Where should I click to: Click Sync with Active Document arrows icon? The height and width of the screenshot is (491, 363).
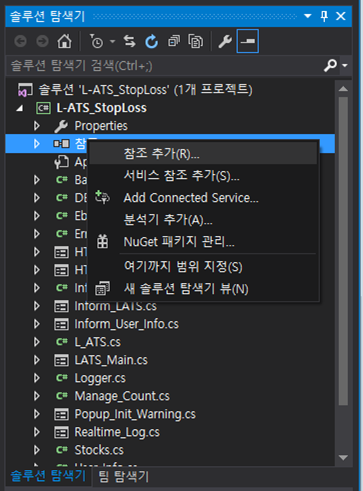pos(129,41)
